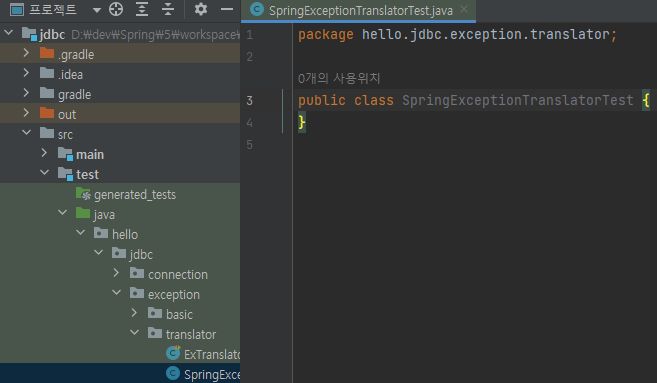Collapse the jdbc package under hello
The width and height of the screenshot is (657, 383).
pos(98,253)
